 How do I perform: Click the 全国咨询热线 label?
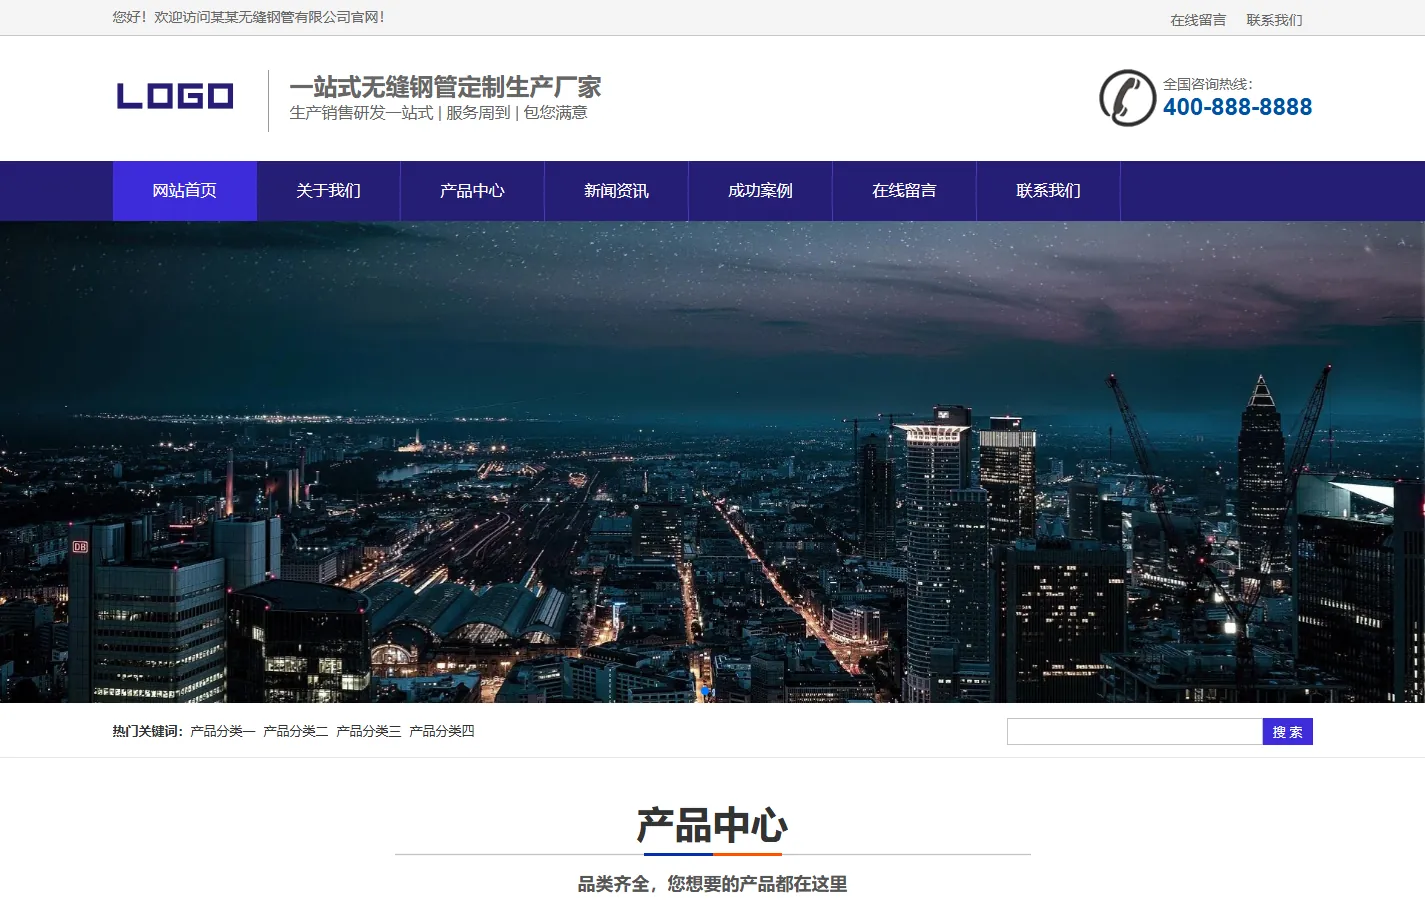pyautogui.click(x=1208, y=84)
